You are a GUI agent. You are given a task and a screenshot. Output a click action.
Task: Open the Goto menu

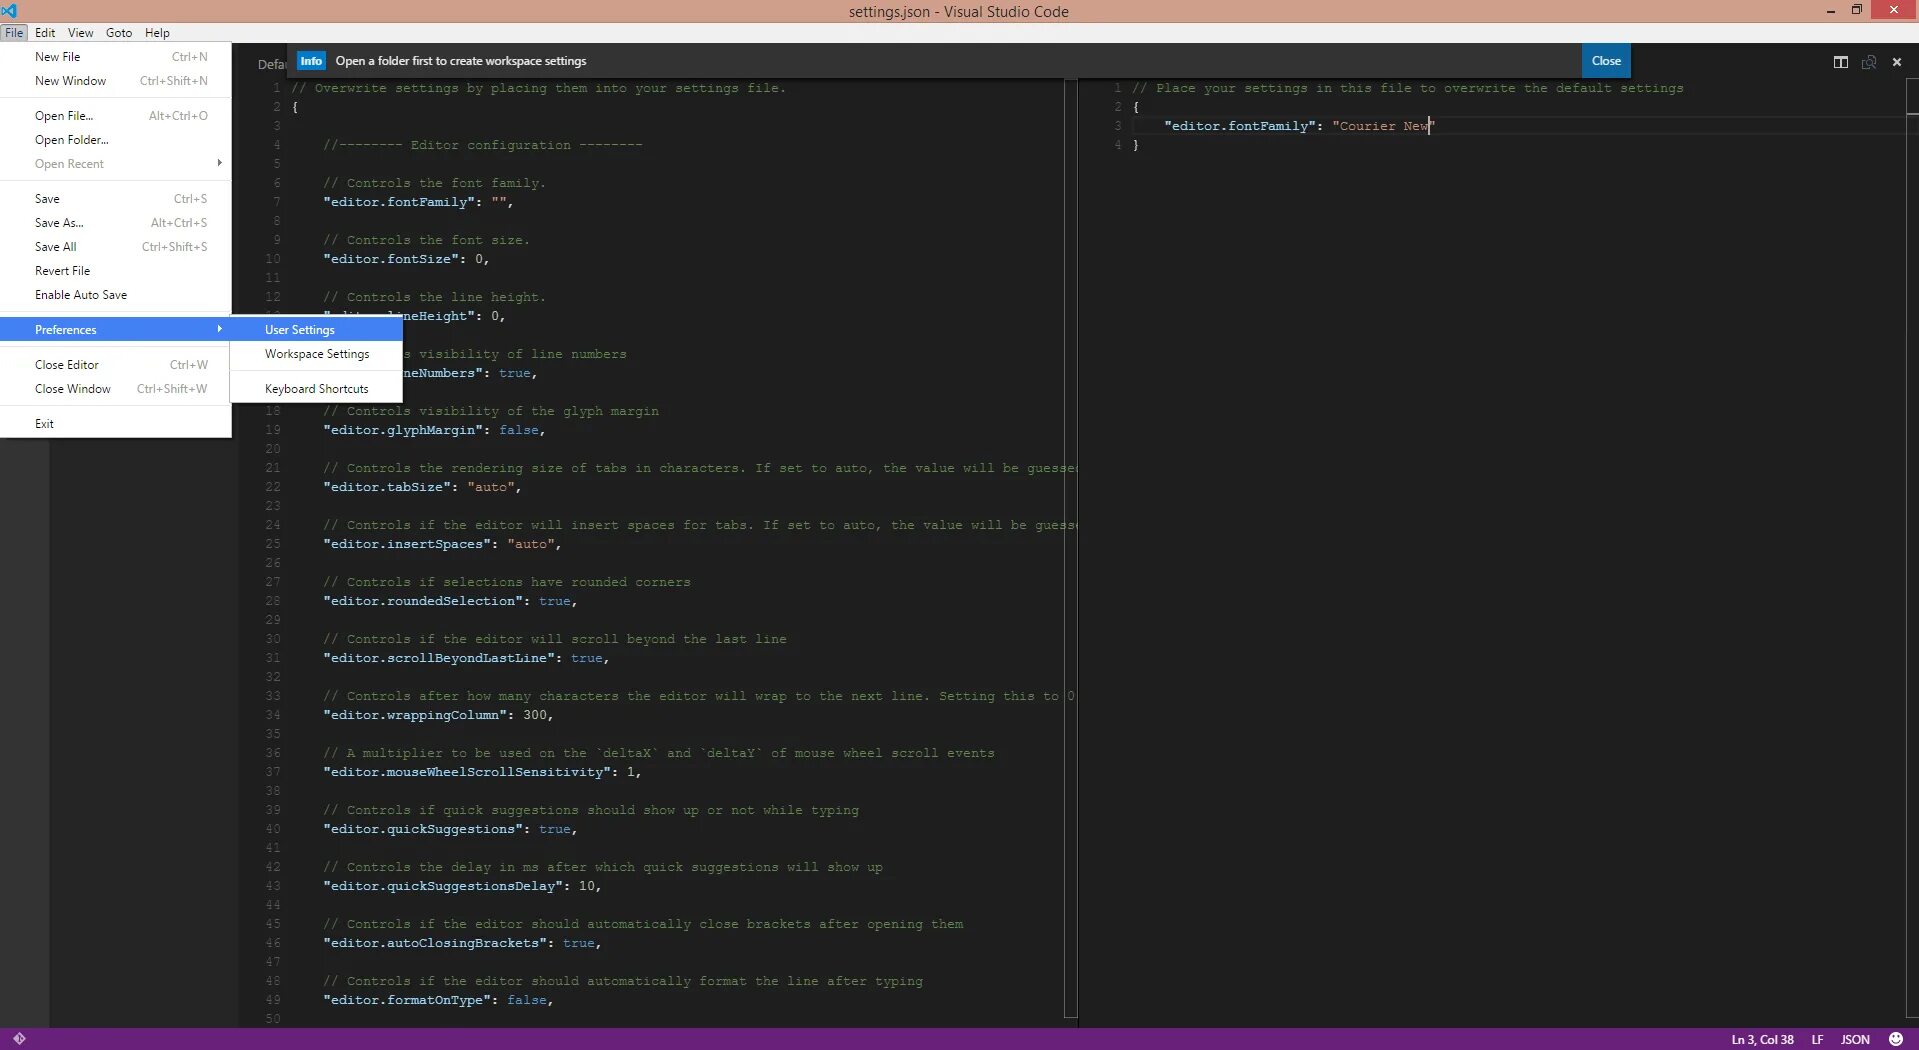tap(119, 33)
